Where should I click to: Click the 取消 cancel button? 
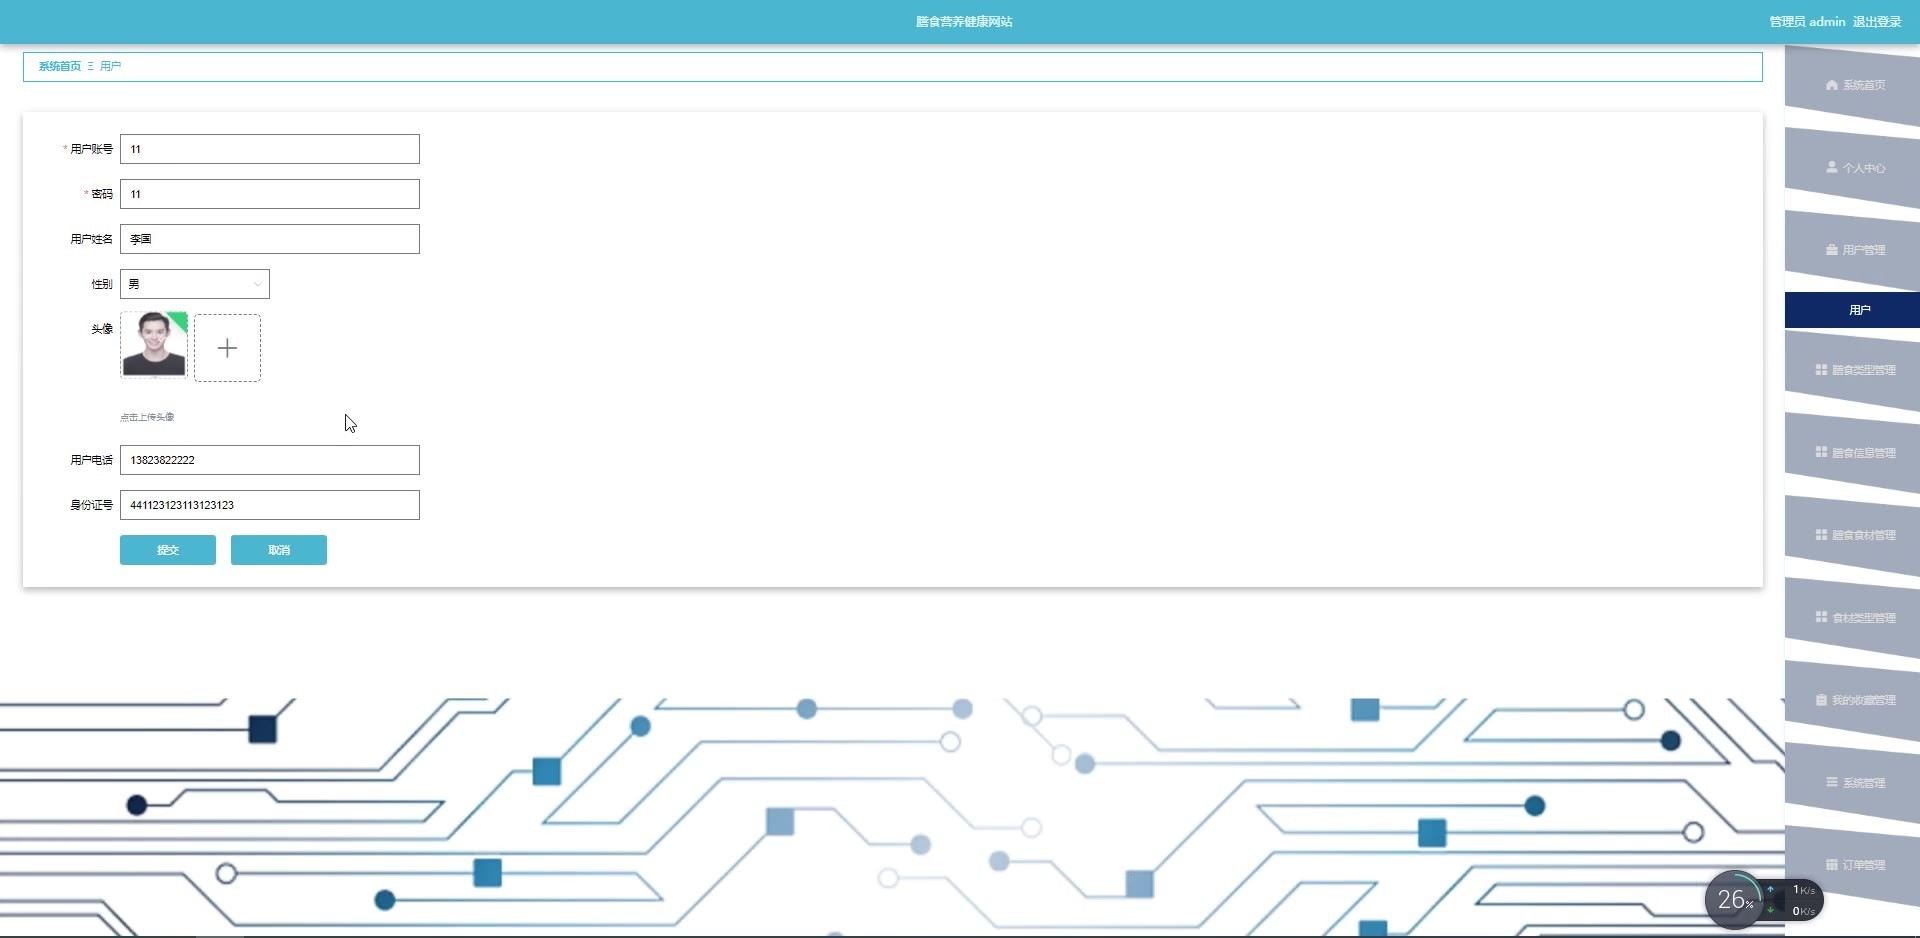tap(279, 550)
